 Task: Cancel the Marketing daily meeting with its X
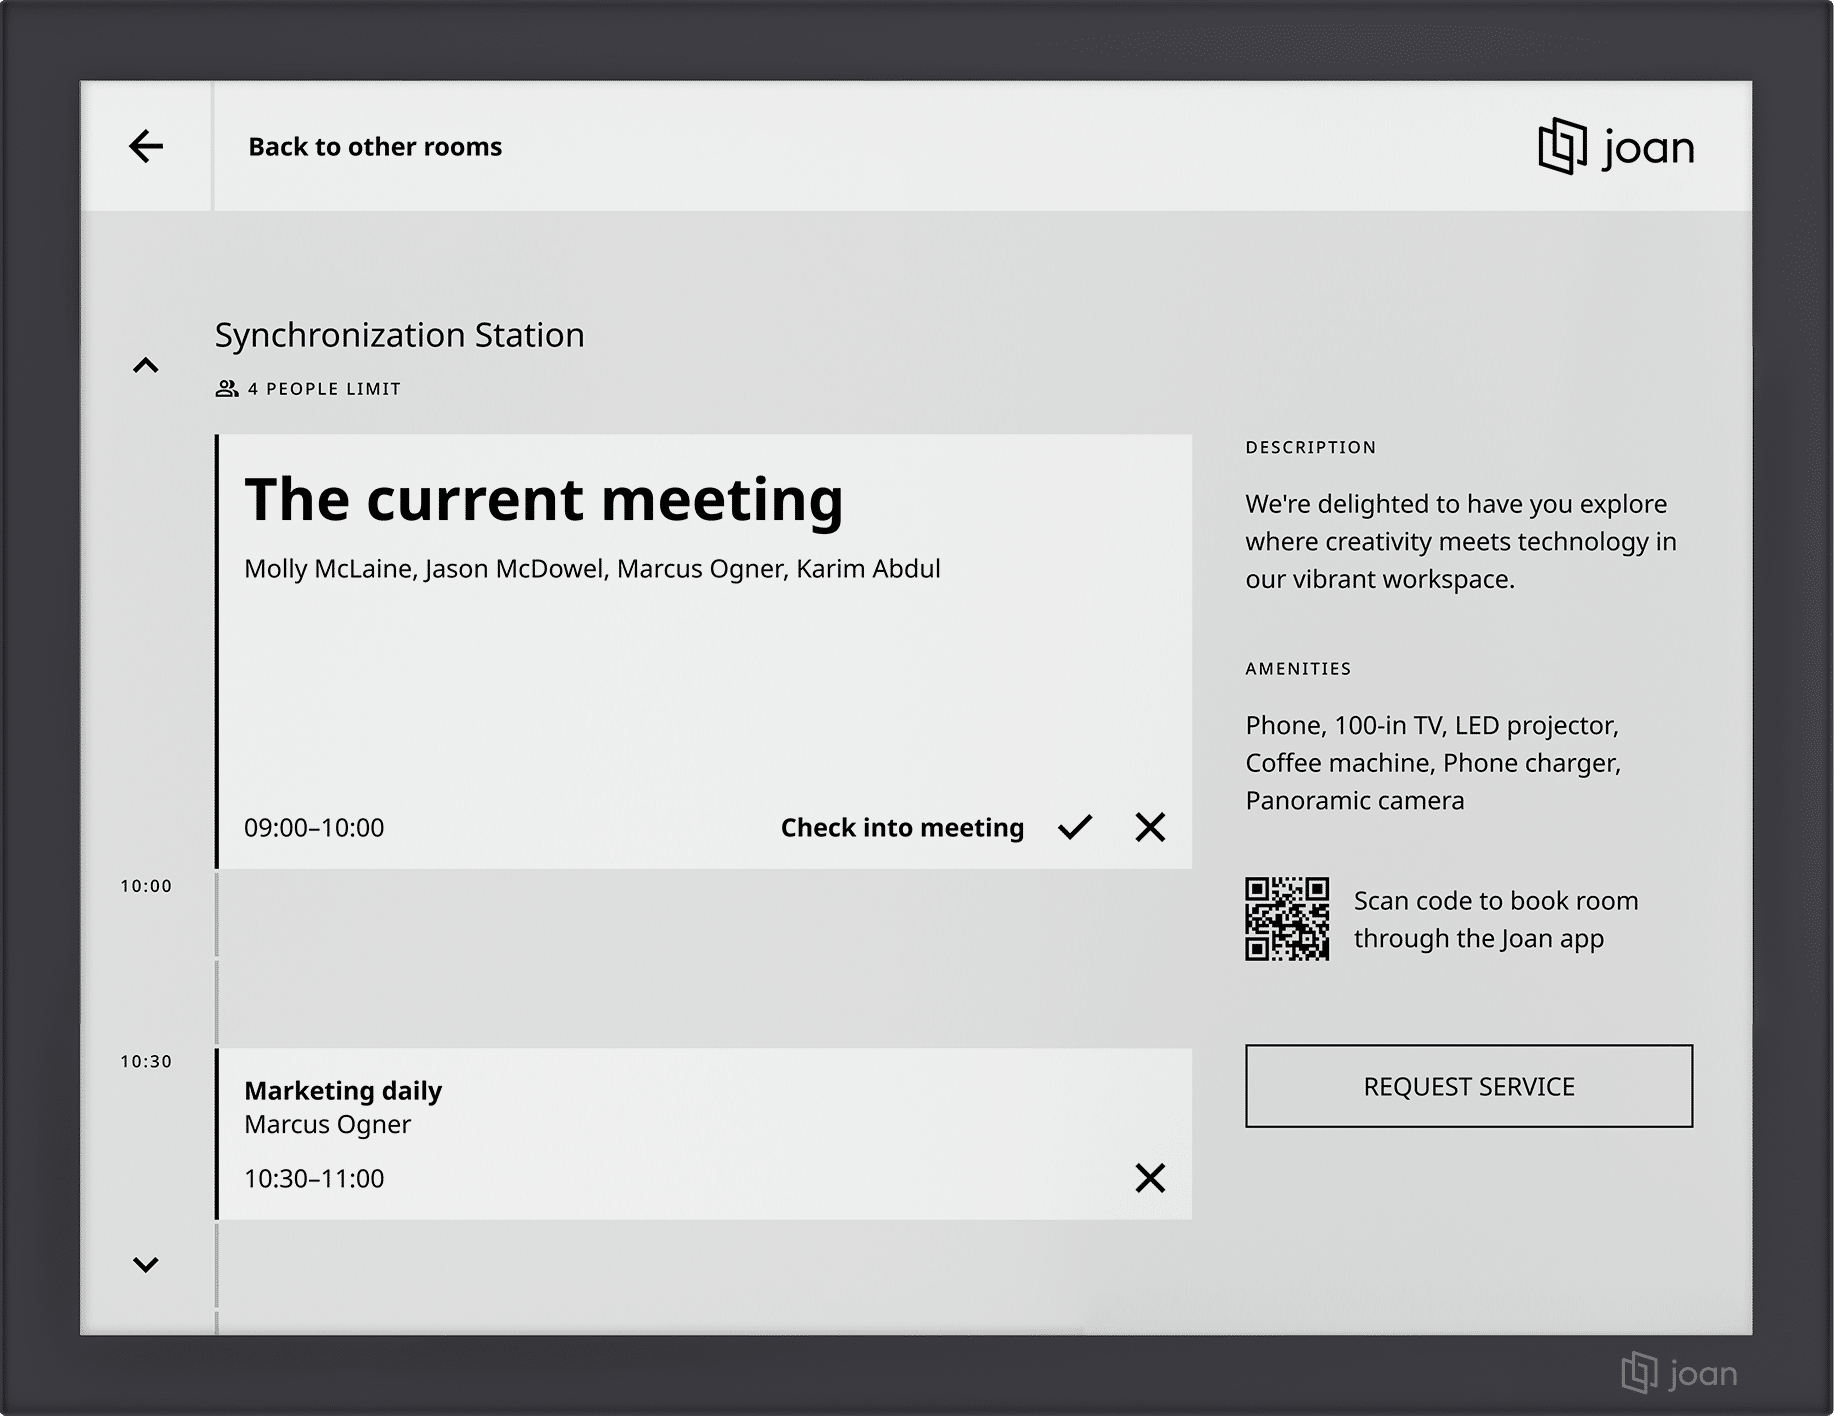pyautogui.click(x=1150, y=1178)
